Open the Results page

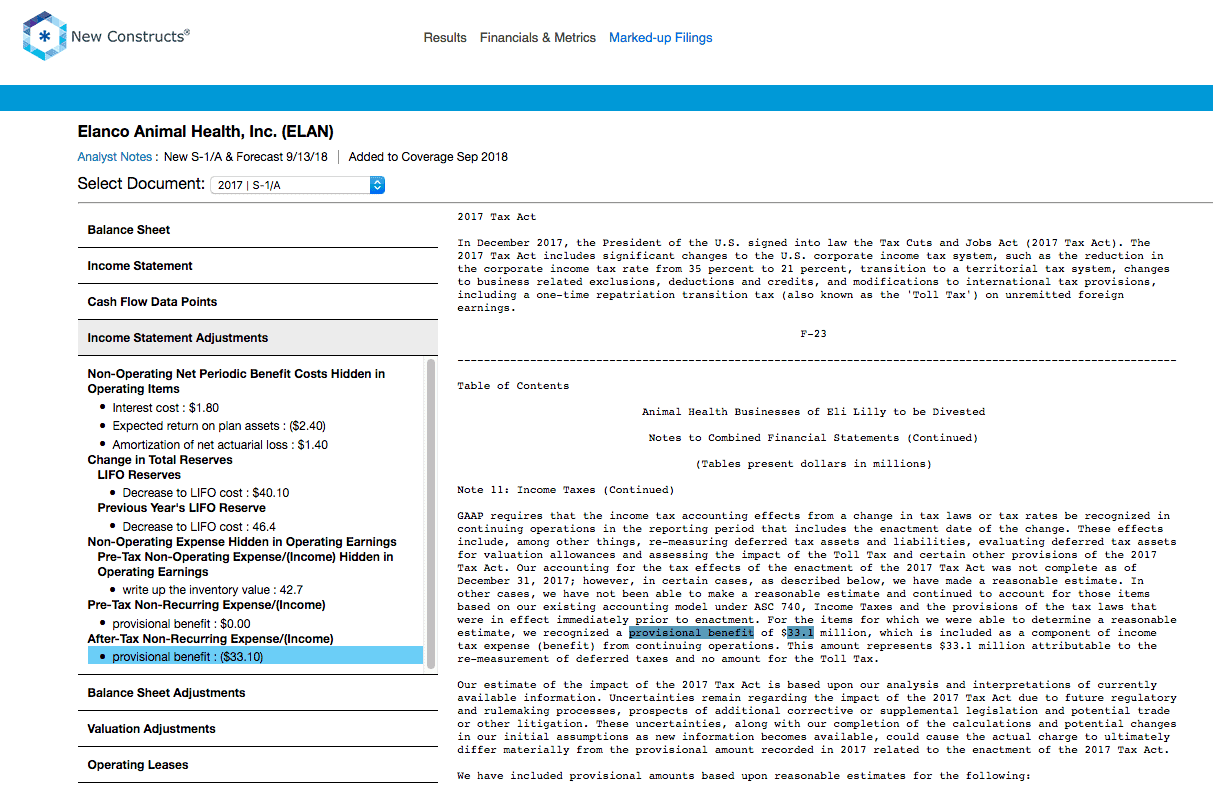(445, 38)
